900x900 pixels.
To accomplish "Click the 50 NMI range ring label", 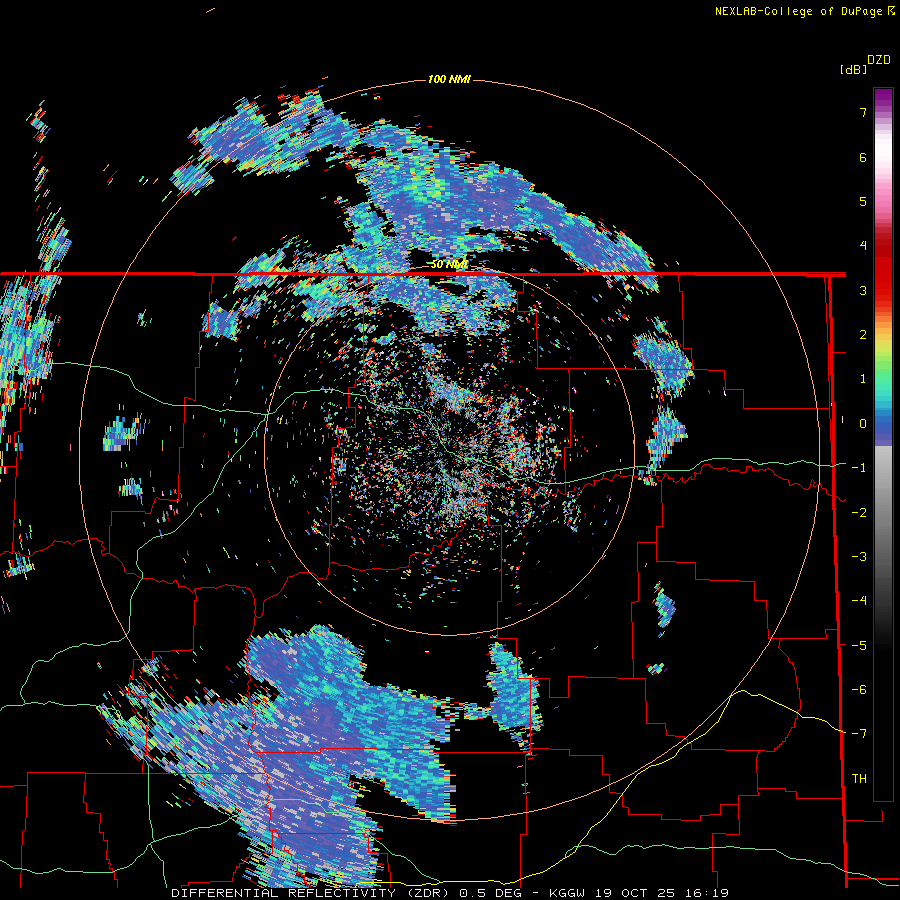I will tap(449, 264).
